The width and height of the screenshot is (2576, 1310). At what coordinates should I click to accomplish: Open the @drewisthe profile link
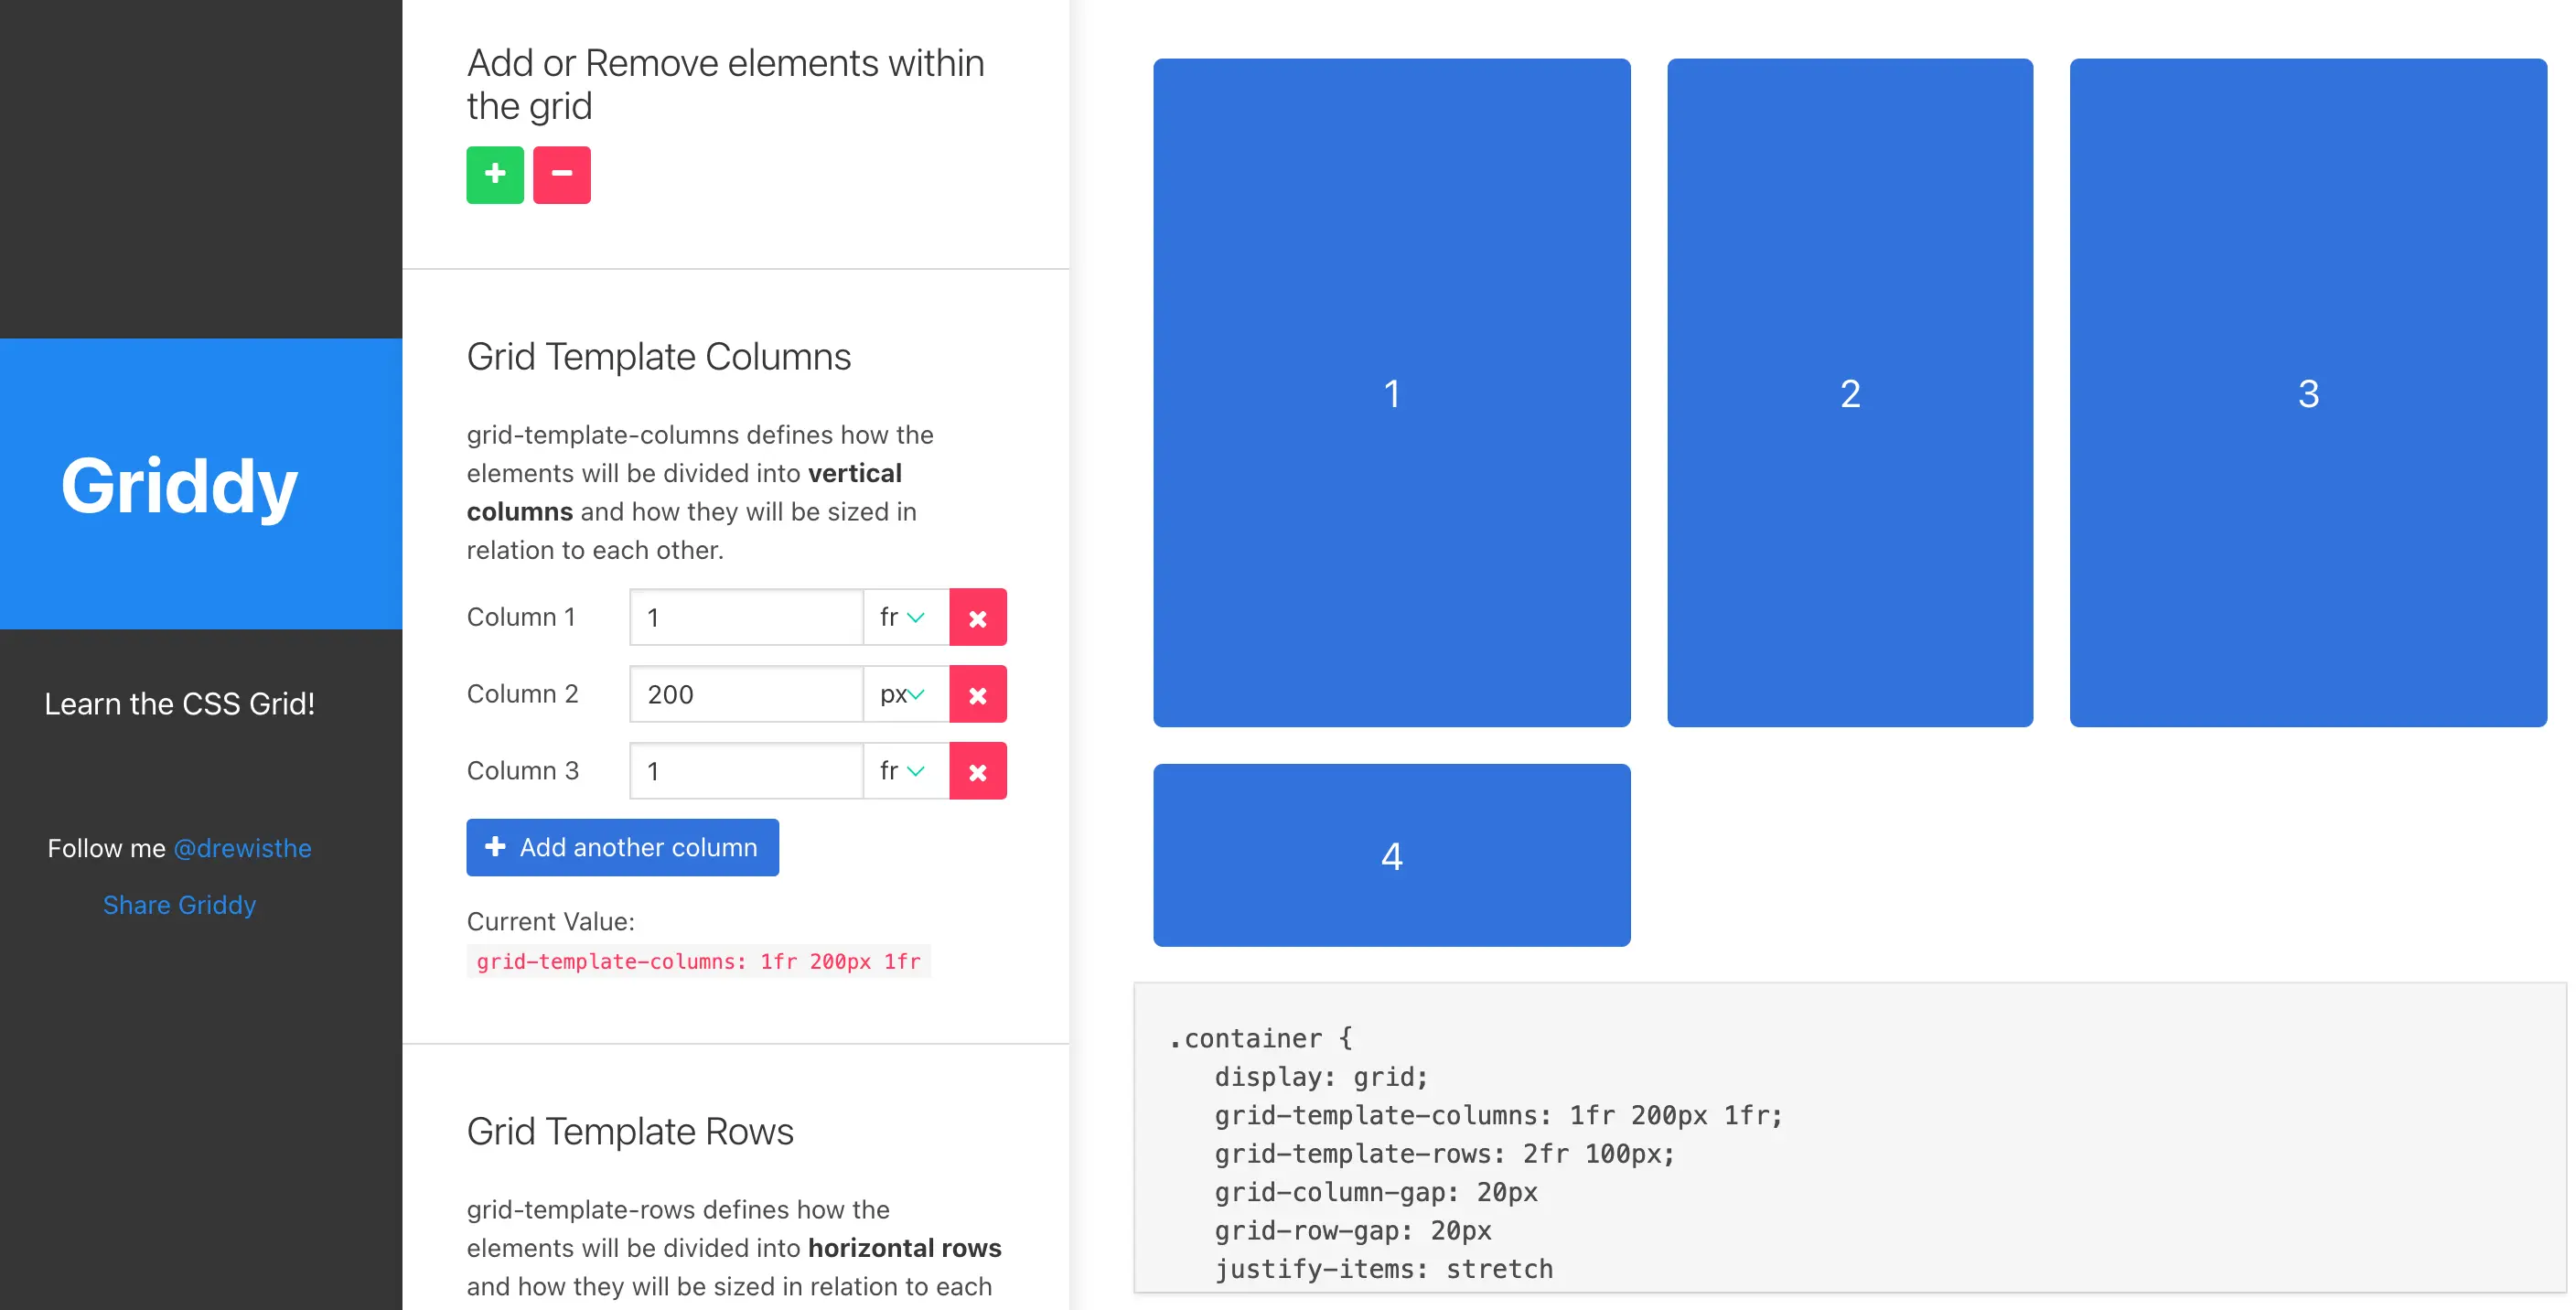(242, 848)
